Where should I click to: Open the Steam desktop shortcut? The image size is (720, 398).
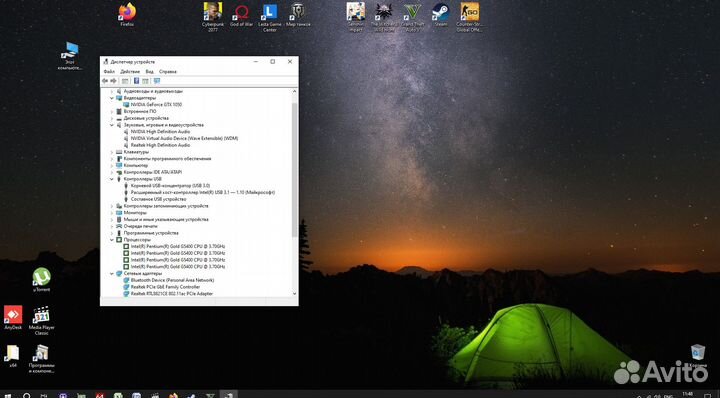pyautogui.click(x=441, y=14)
